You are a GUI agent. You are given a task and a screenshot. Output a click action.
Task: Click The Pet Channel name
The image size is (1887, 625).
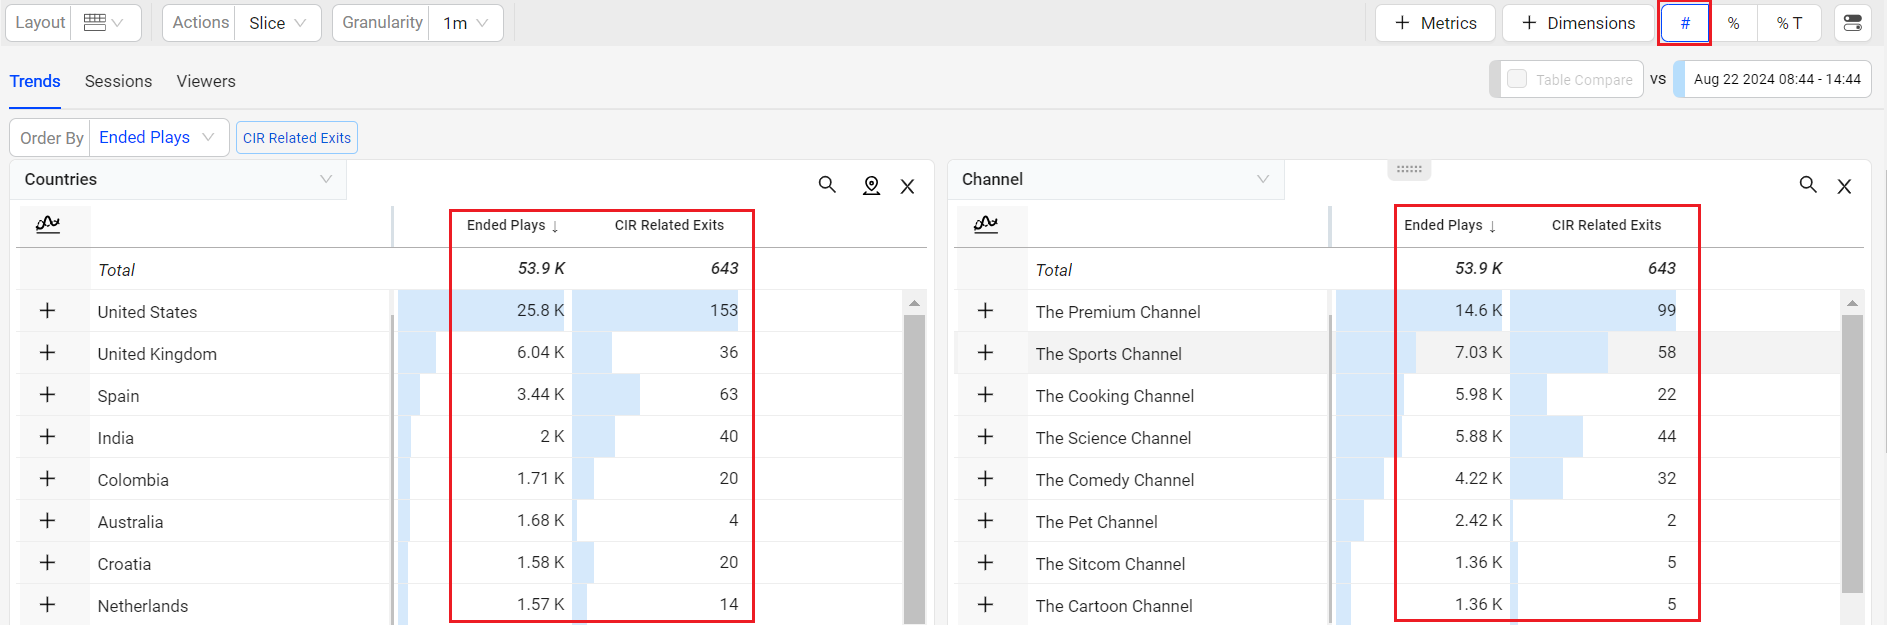coord(1096,522)
